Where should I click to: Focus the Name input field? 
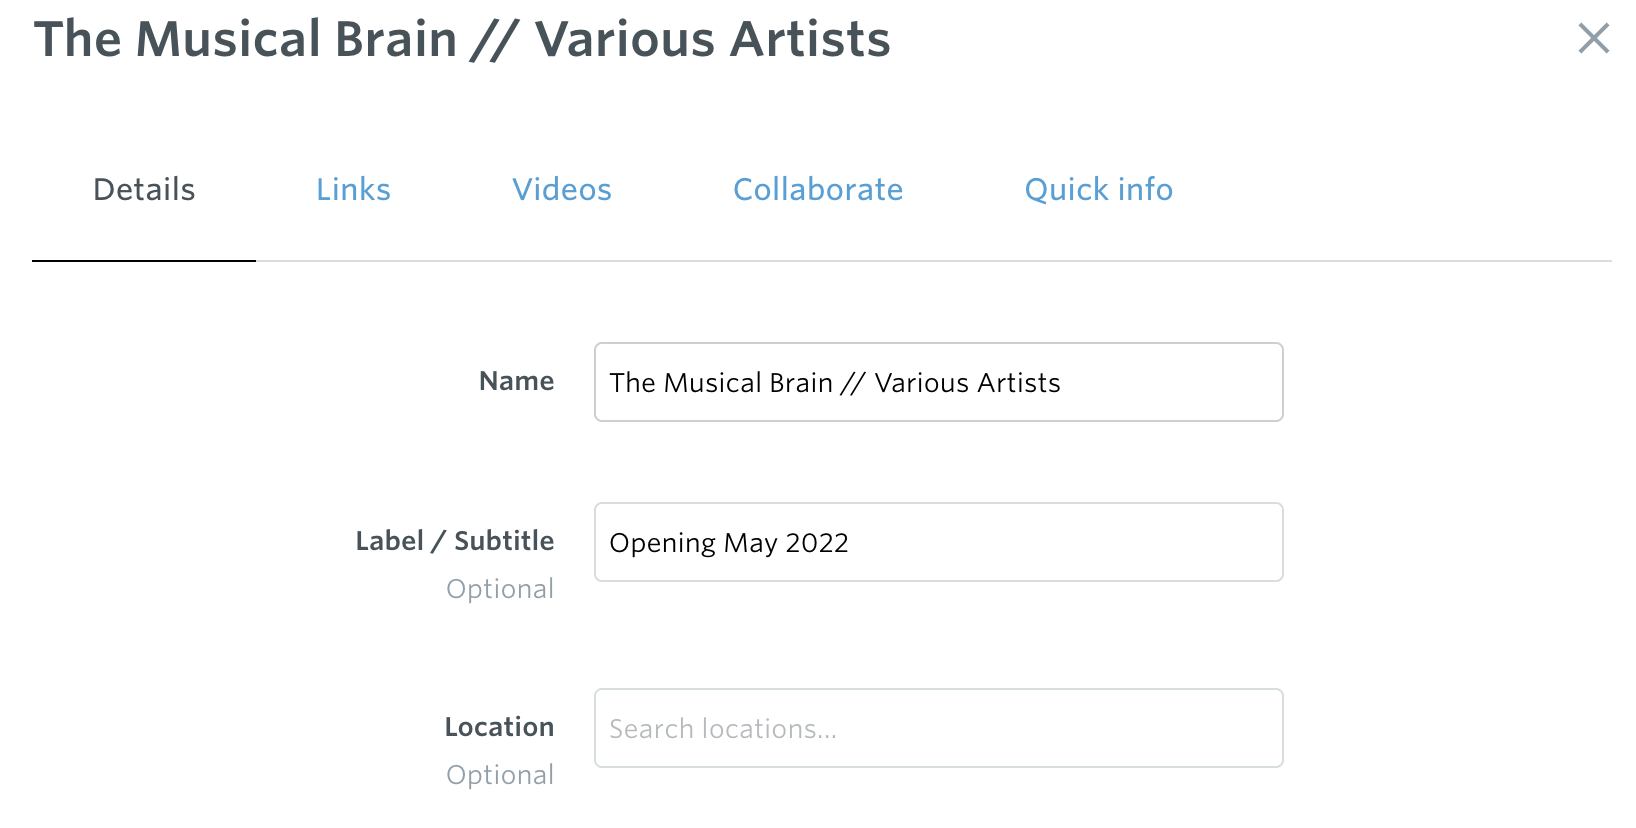pos(939,382)
